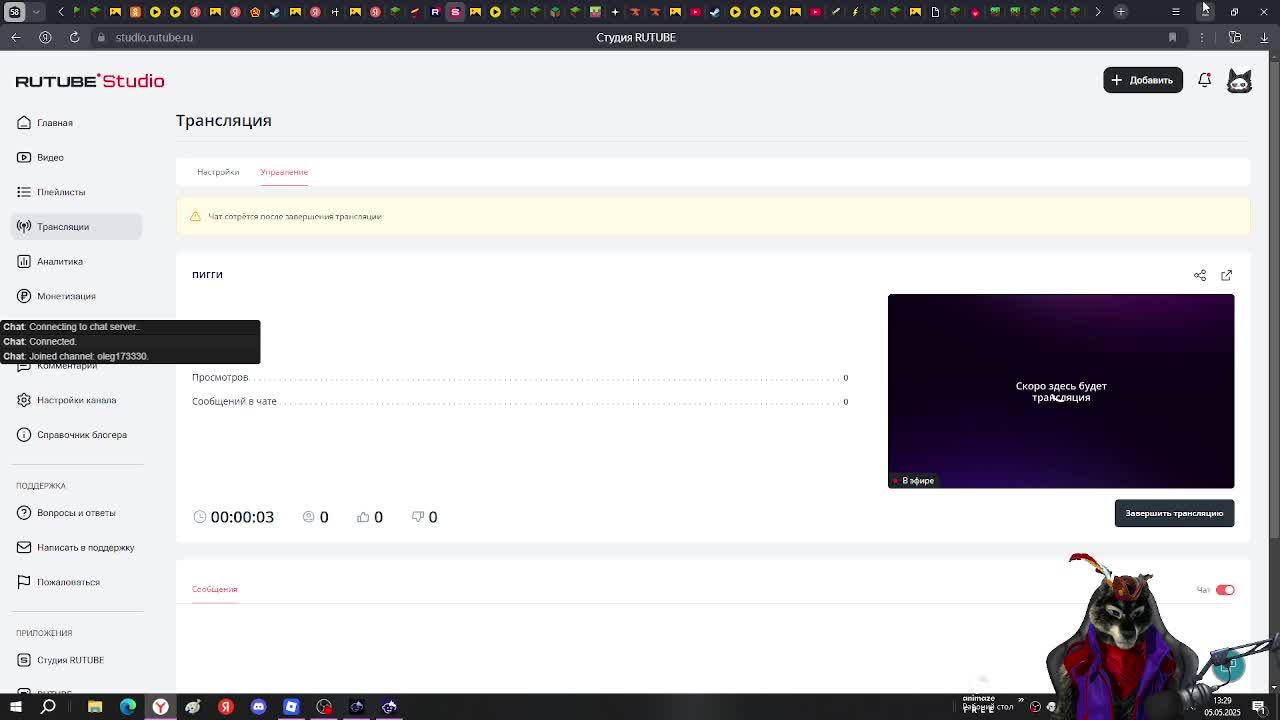Click the Пожаловаться flag icon
The image size is (1280, 720).
(24, 582)
